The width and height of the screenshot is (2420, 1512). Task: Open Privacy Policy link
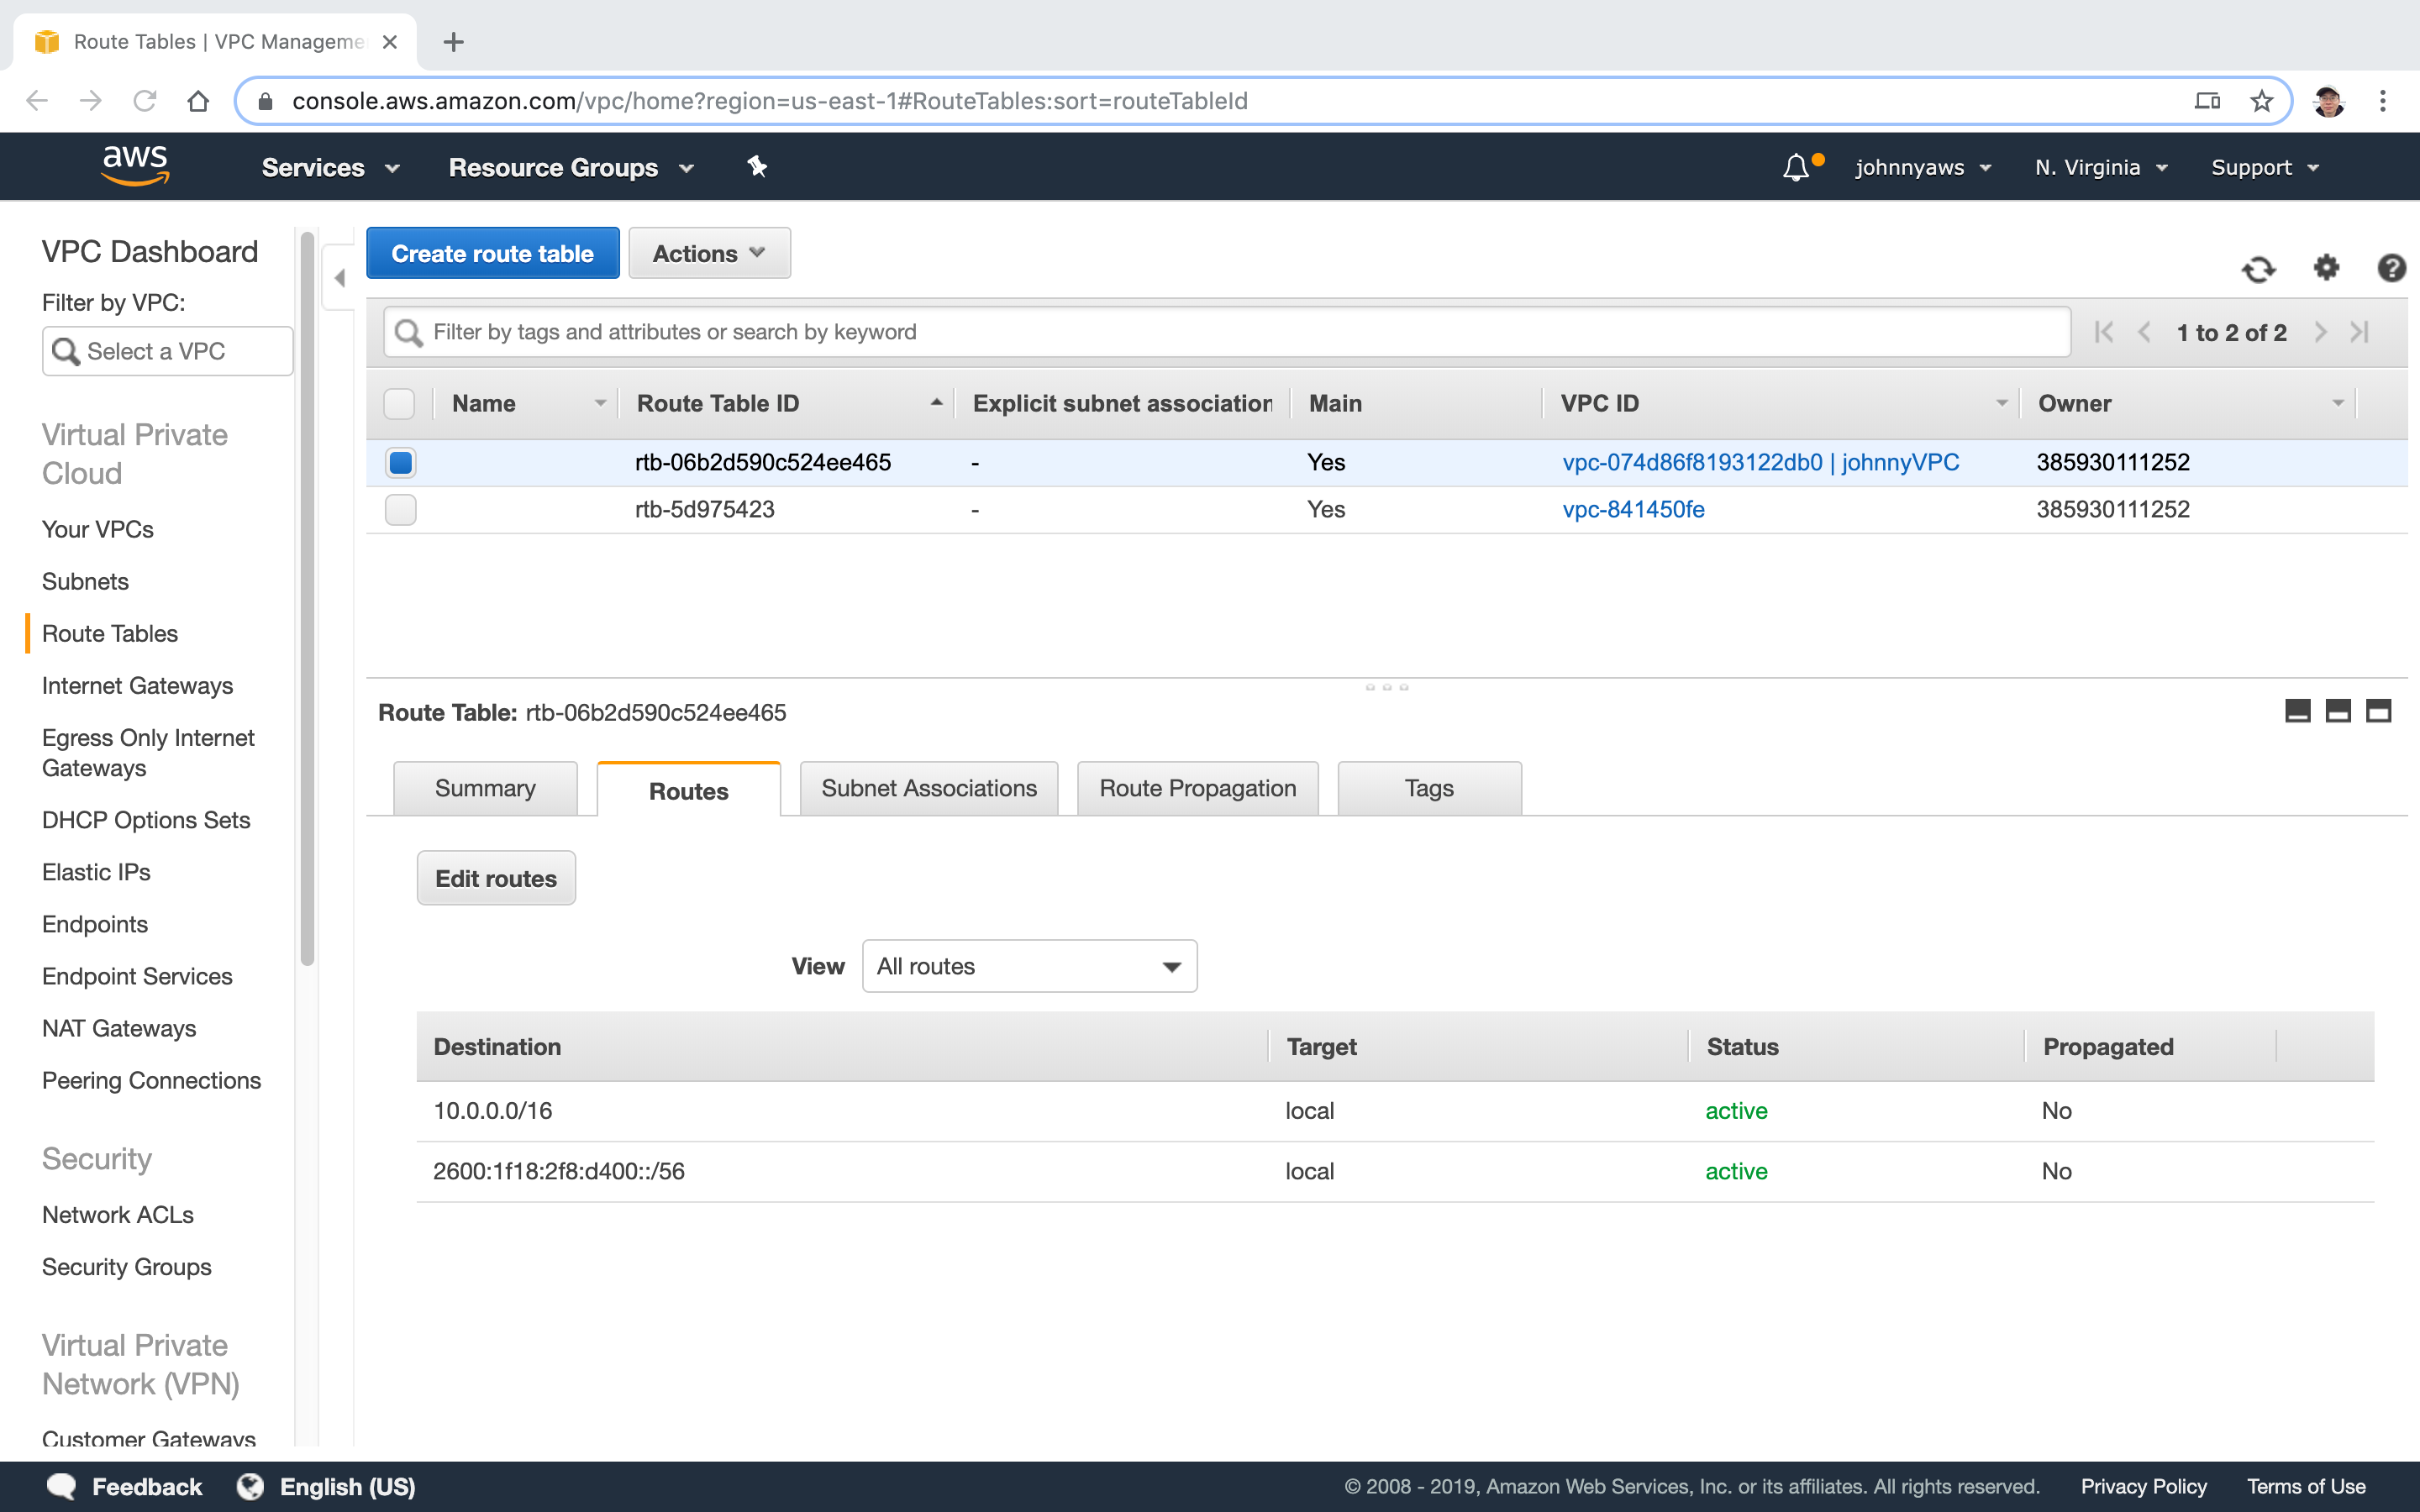[2143, 1486]
